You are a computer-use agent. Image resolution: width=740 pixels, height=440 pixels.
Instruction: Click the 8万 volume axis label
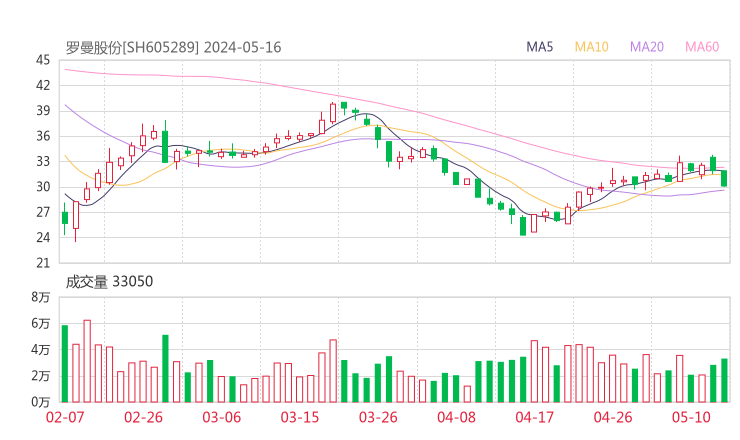click(41, 297)
